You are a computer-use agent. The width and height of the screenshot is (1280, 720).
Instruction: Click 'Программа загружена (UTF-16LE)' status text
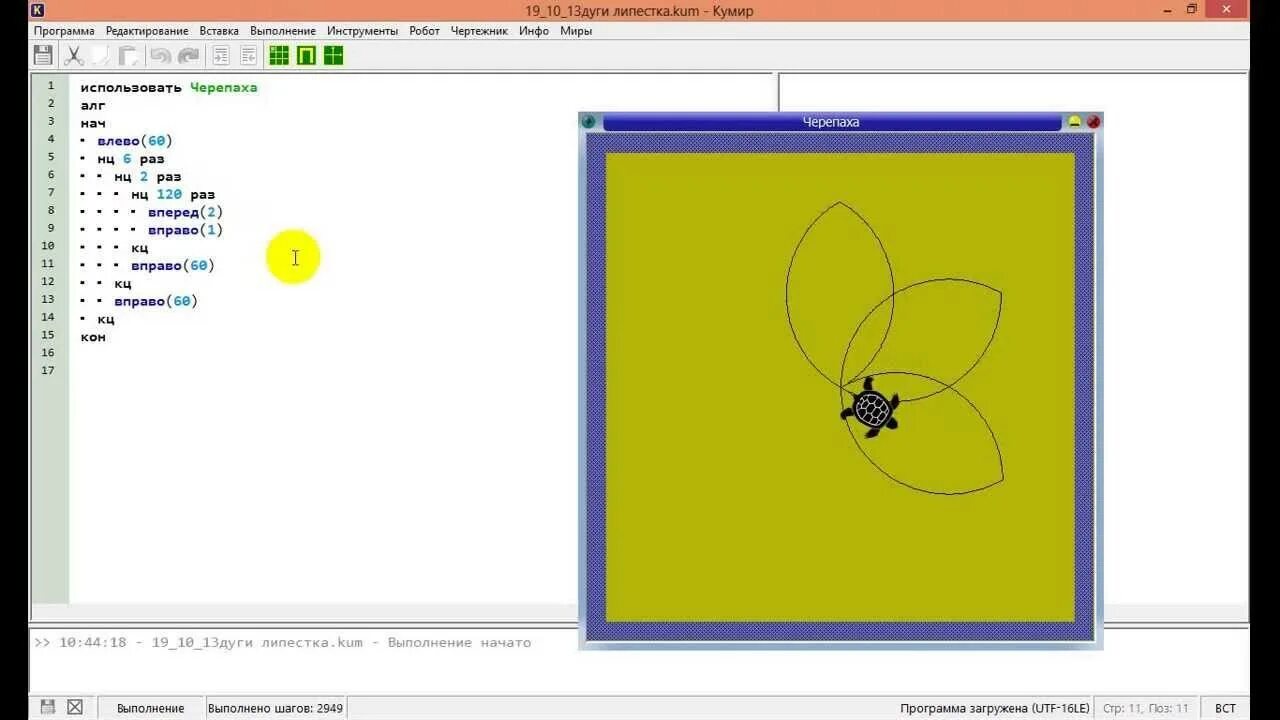(995, 708)
